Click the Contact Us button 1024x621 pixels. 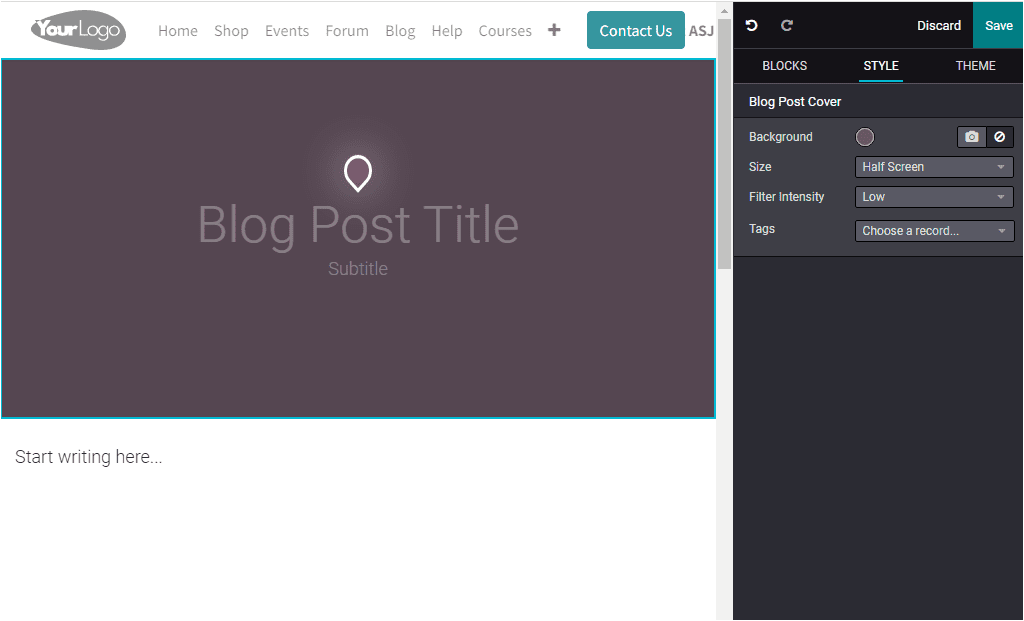click(x=635, y=30)
